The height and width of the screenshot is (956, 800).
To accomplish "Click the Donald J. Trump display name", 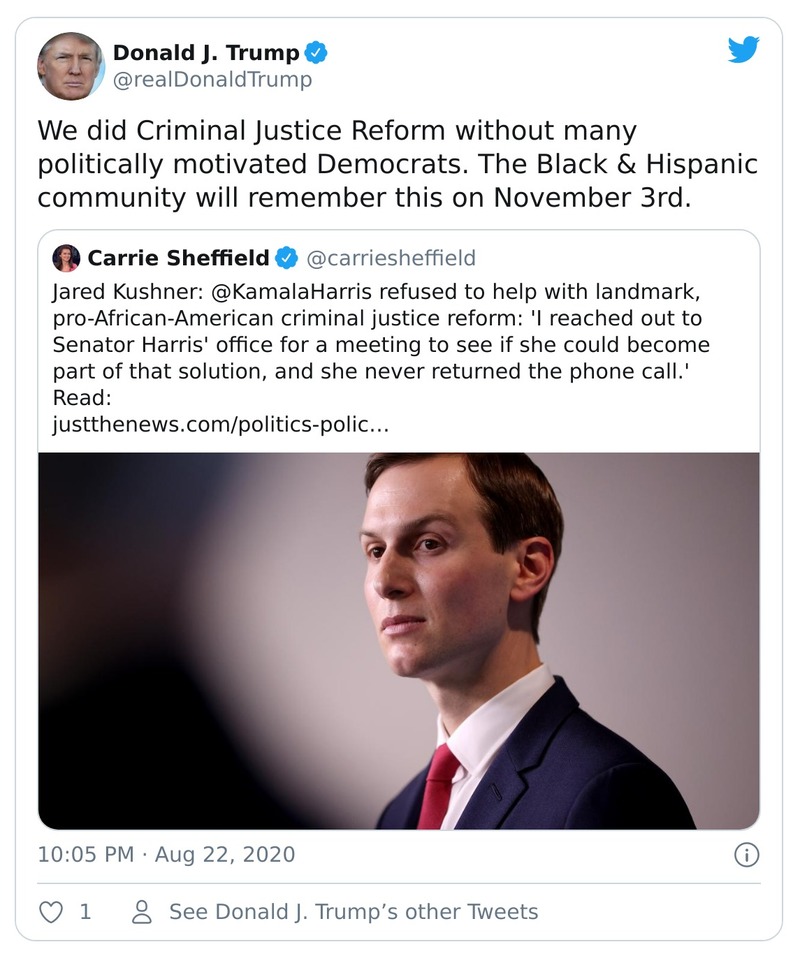I will coord(206,53).
